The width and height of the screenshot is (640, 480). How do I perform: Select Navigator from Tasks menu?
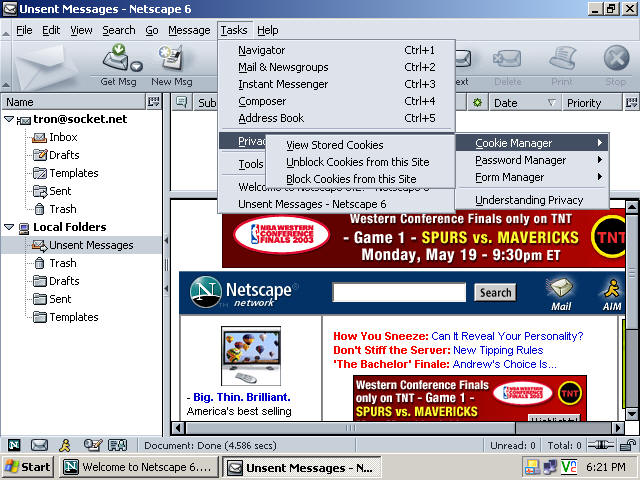[x=337, y=50]
